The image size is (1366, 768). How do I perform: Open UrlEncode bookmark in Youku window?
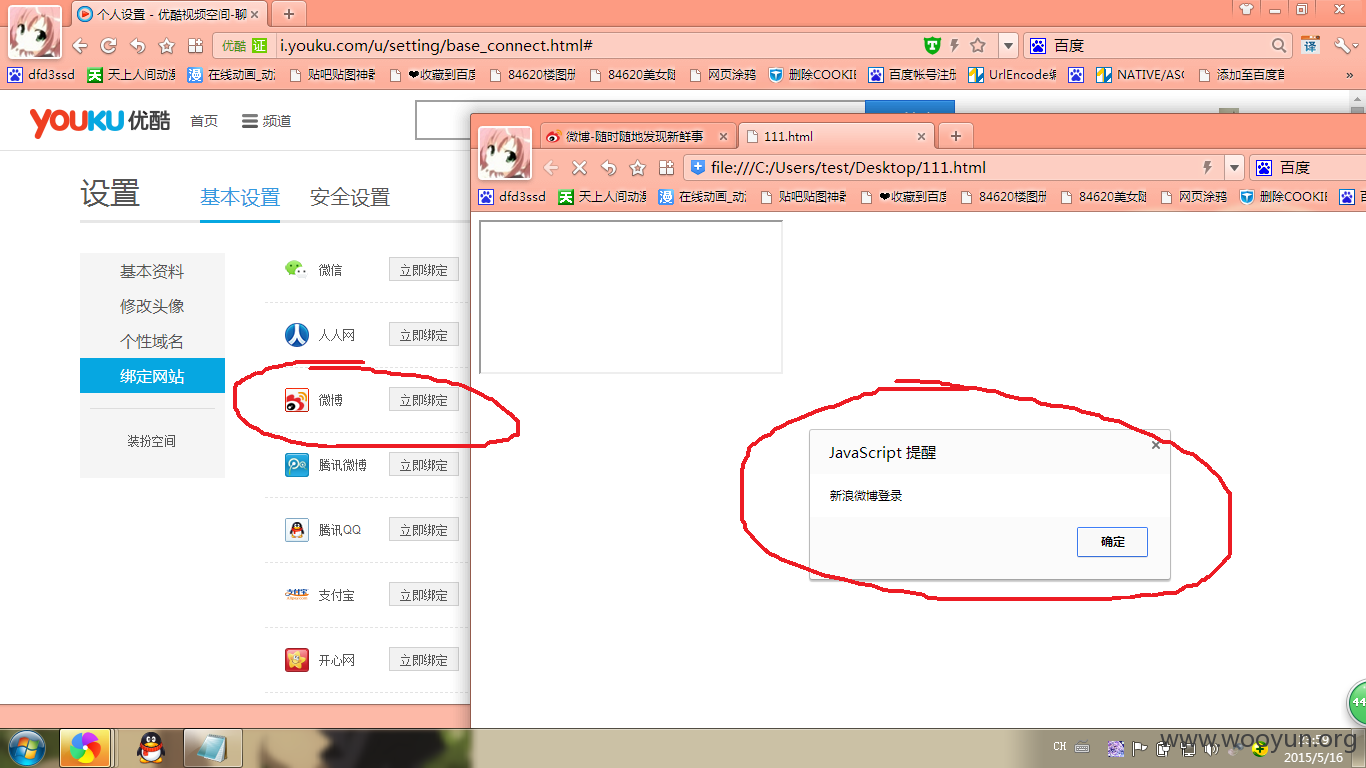coord(1011,74)
